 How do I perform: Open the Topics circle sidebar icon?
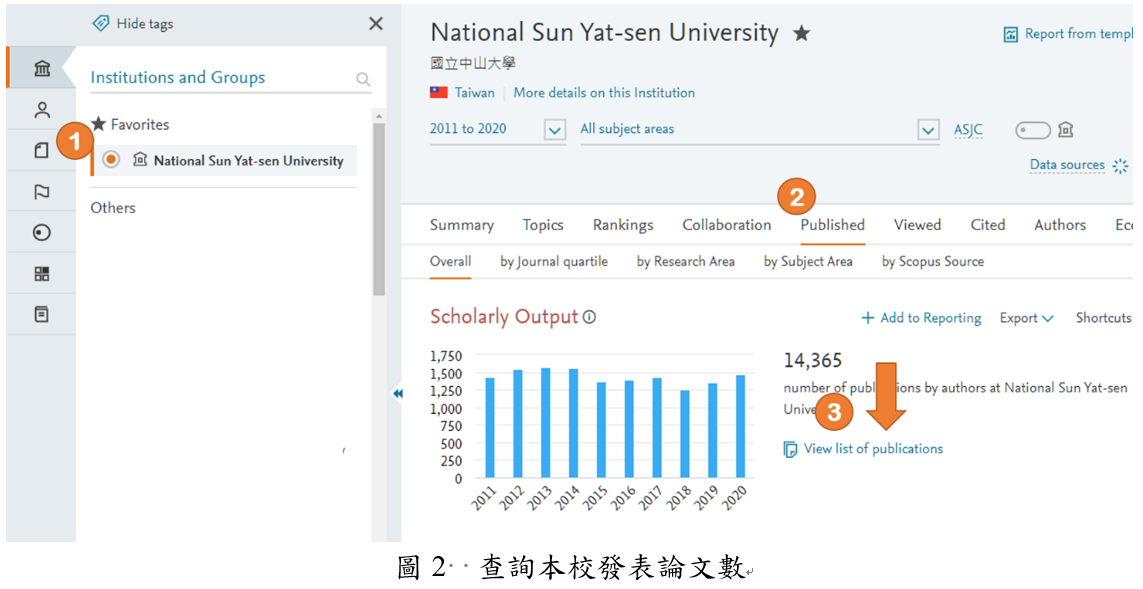[42, 233]
